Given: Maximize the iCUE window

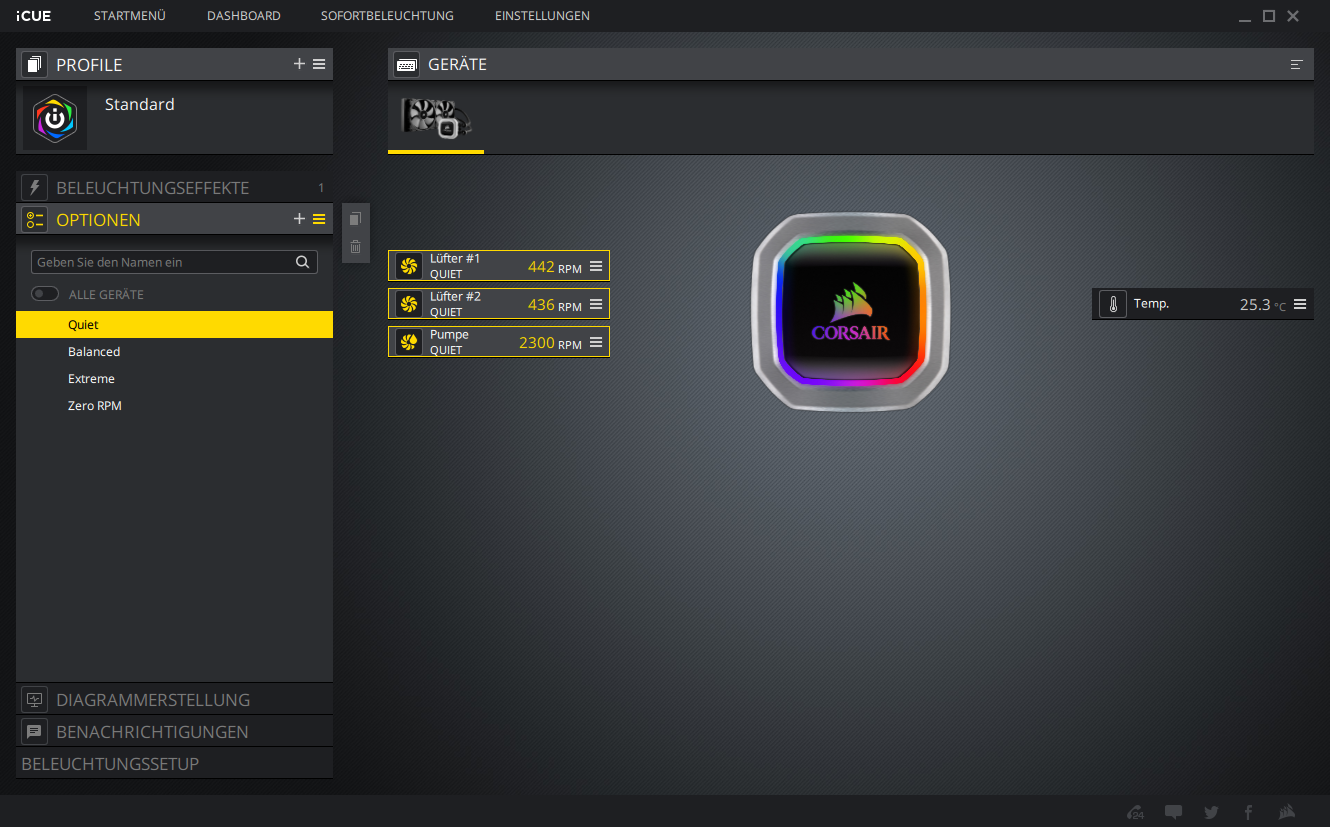Looking at the screenshot, I should 1269,16.
